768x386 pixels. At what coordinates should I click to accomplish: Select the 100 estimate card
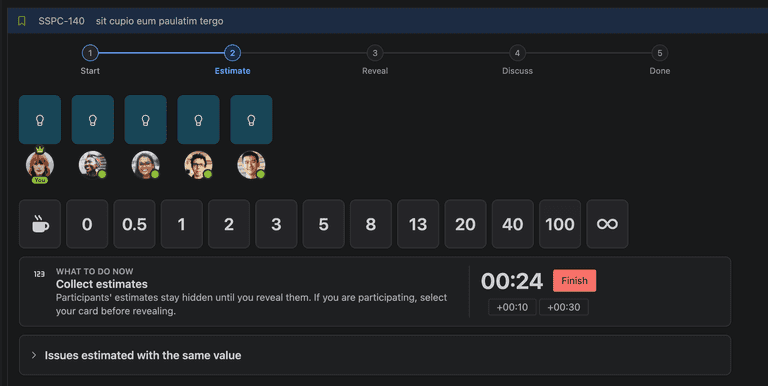click(x=560, y=224)
